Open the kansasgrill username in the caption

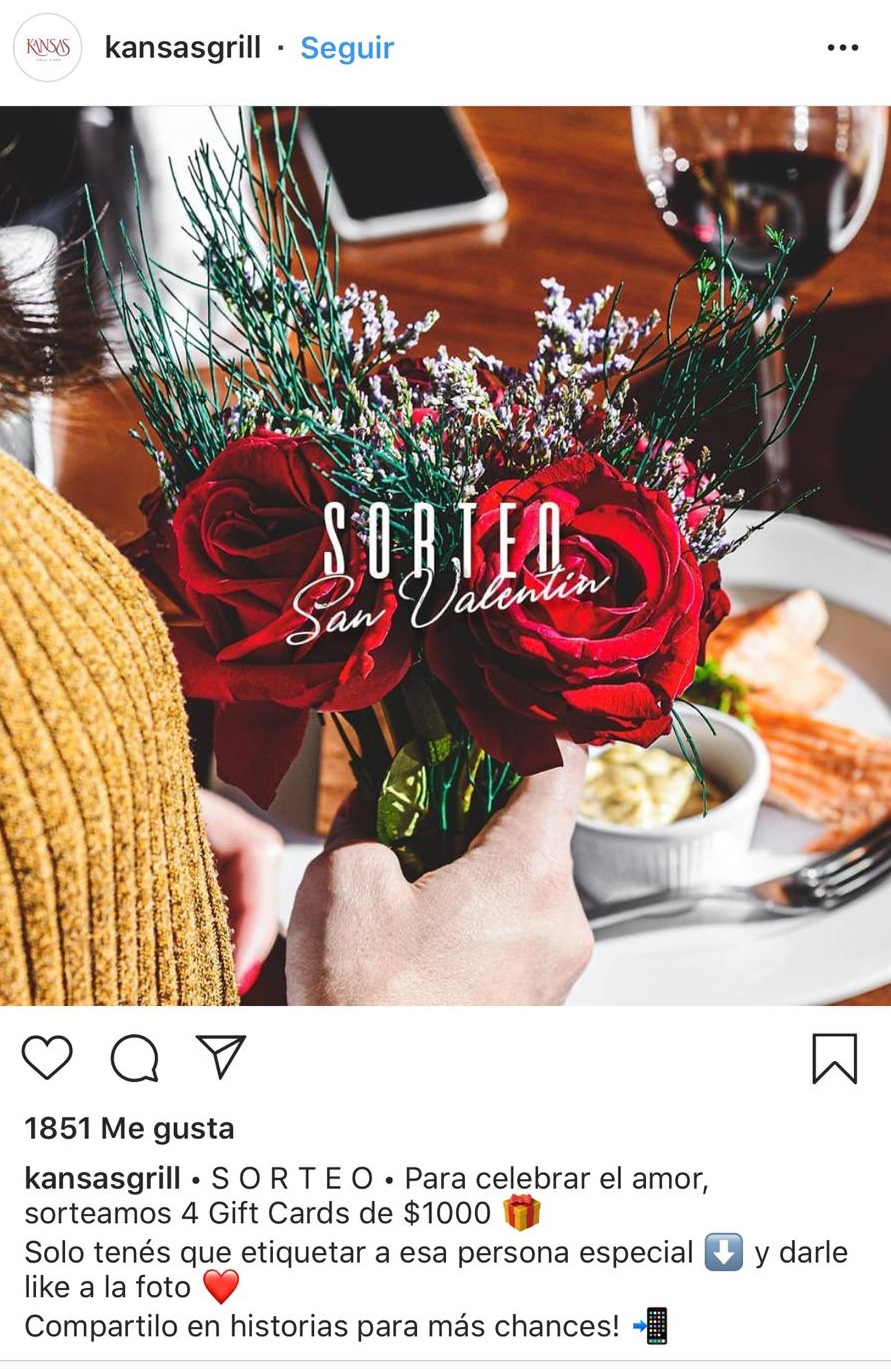pyautogui.click(x=103, y=1179)
